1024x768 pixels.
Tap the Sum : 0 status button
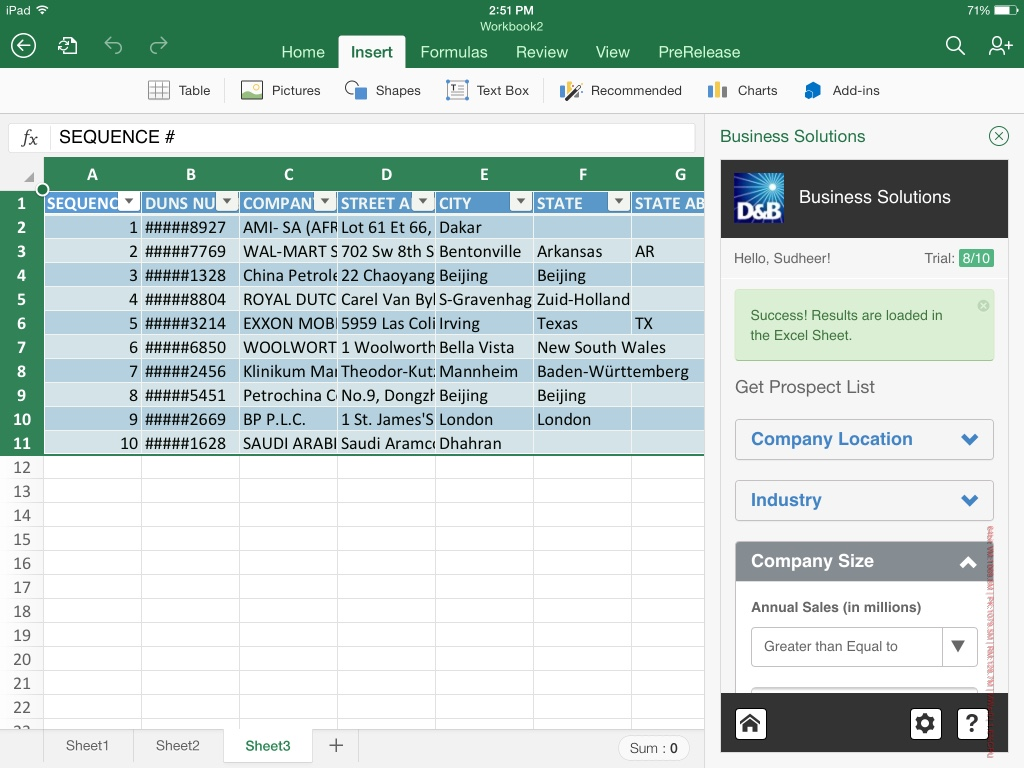click(653, 748)
